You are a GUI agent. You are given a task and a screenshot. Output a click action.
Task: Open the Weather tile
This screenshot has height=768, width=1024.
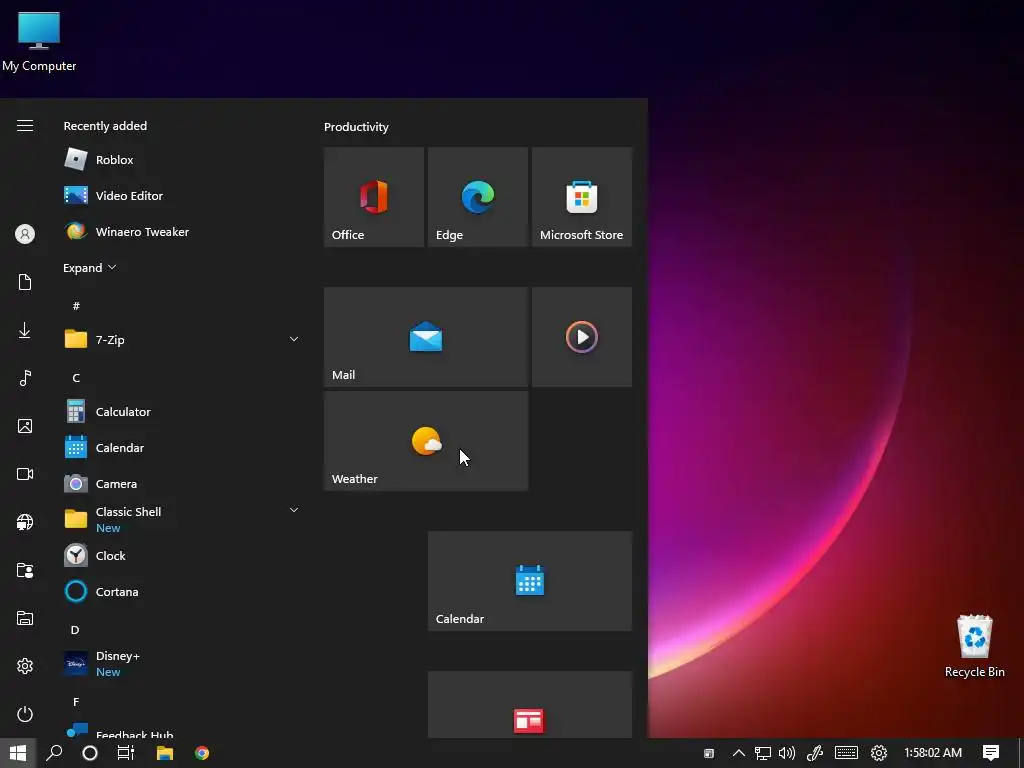tap(426, 441)
